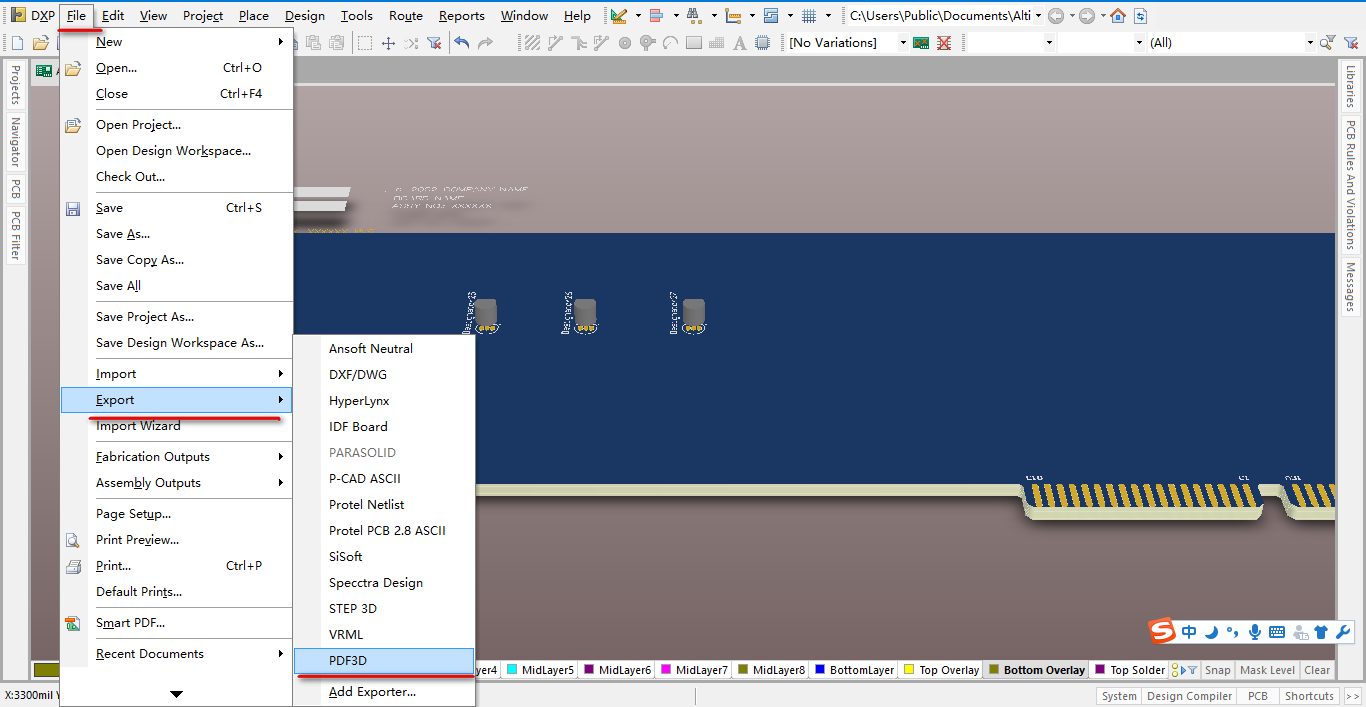Click the Mask Level button
Screen dimensions: 1366x707
[1267, 670]
